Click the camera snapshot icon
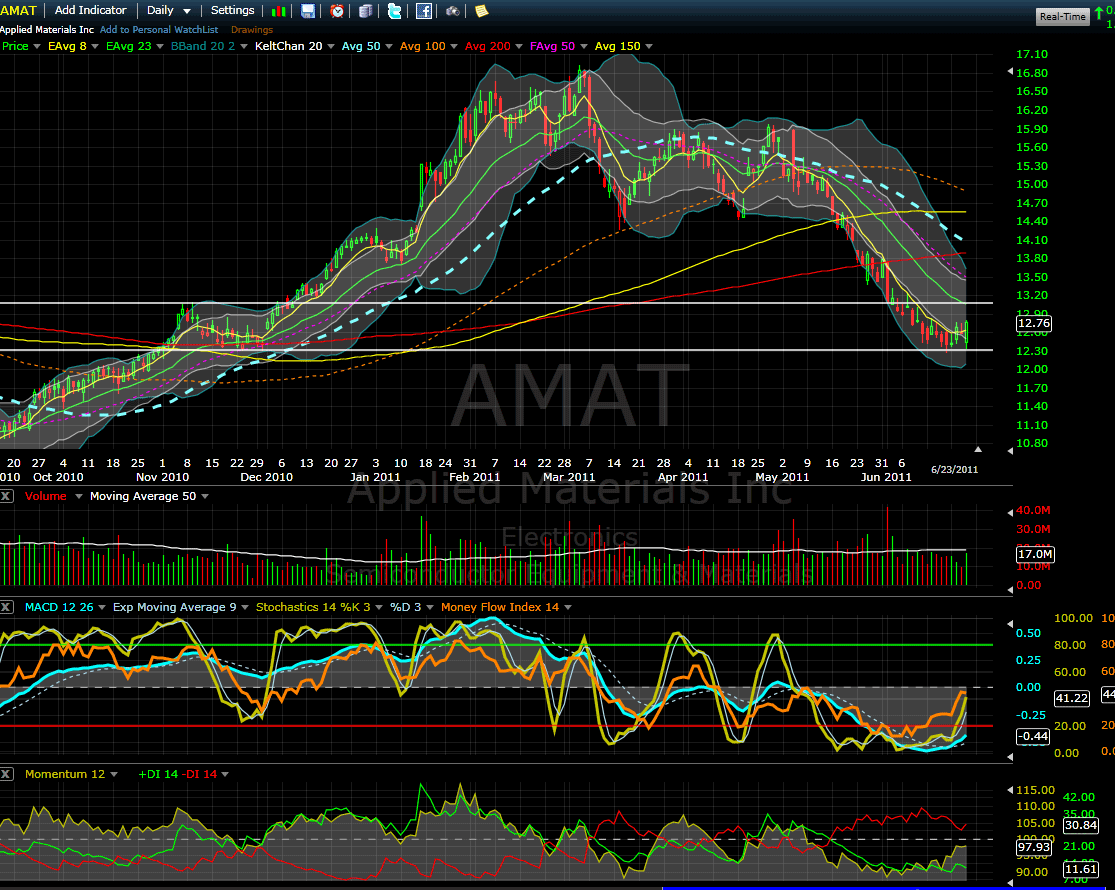 (452, 11)
